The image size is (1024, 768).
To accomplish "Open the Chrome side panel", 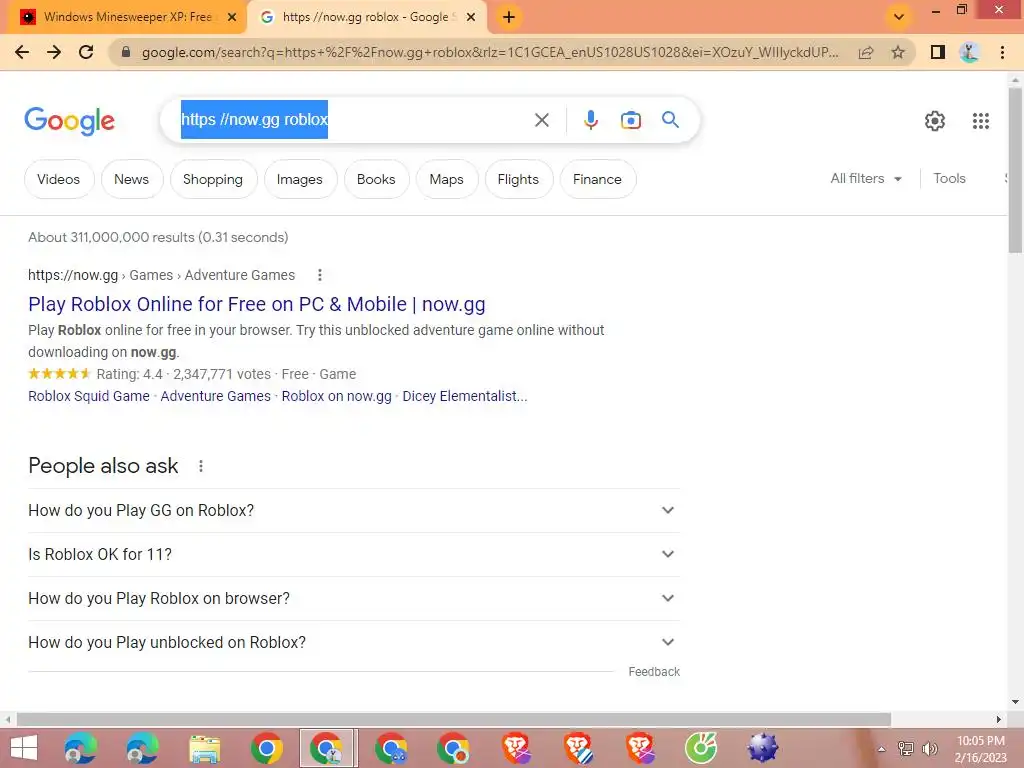I will coord(938,52).
